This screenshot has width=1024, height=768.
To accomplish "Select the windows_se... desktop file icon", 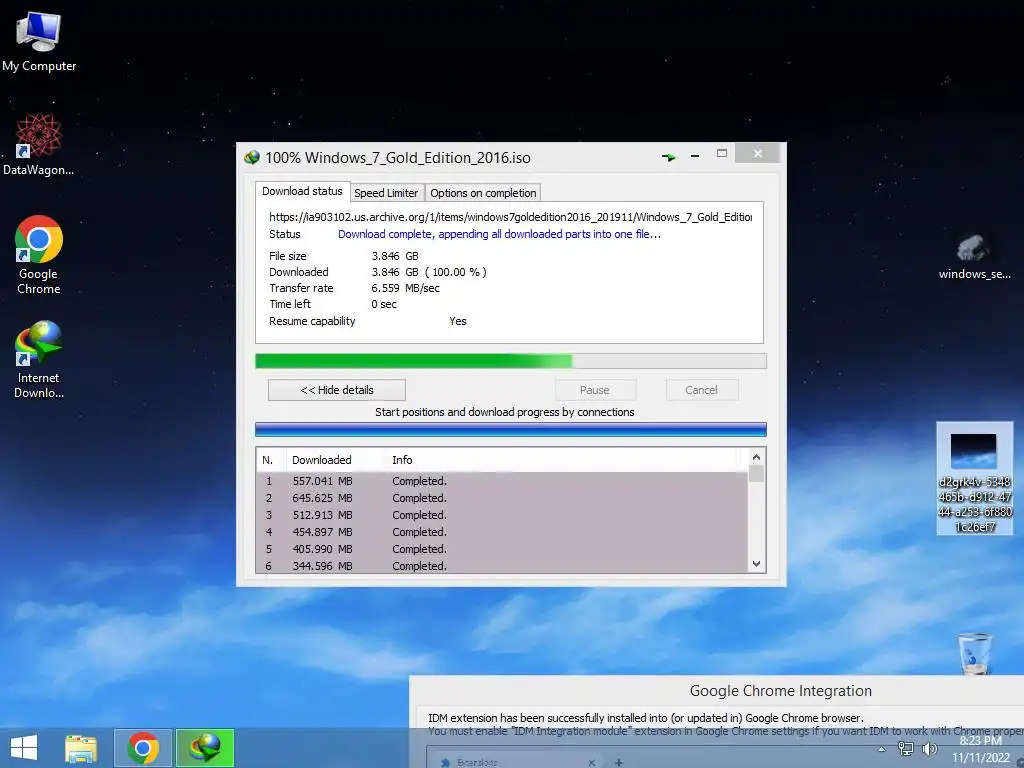I will click(x=974, y=256).
